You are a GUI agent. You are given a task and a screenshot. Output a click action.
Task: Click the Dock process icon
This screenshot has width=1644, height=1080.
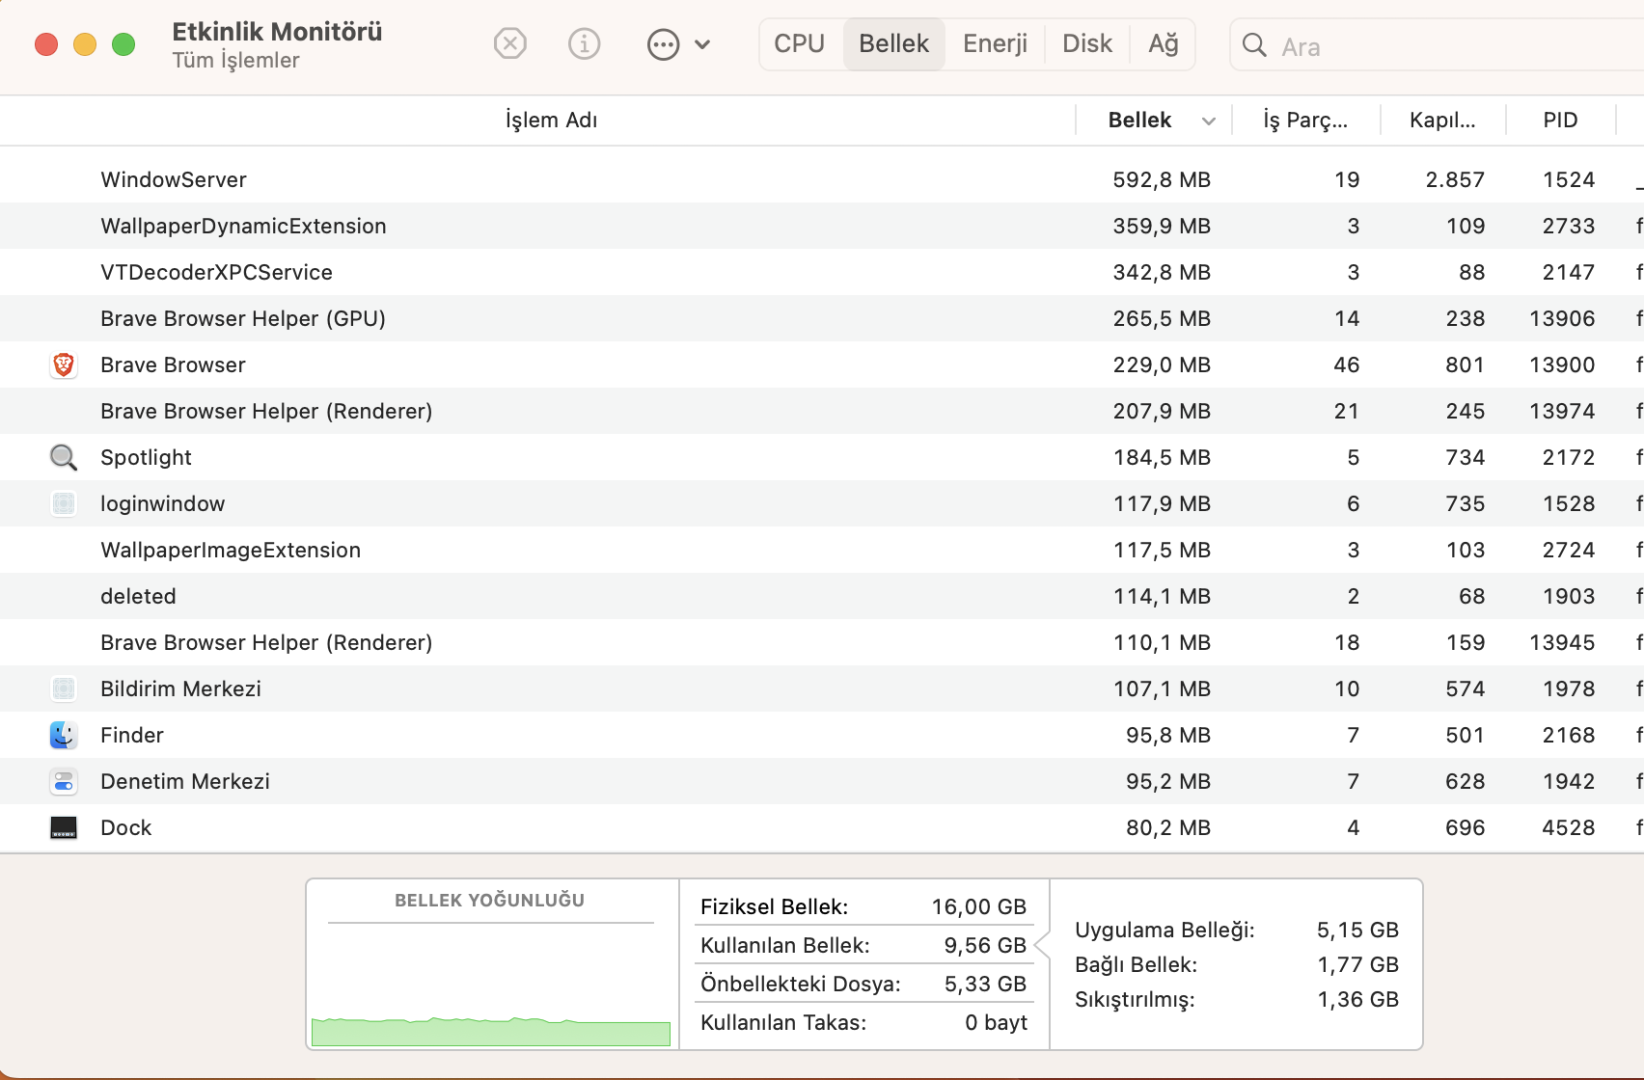click(63, 828)
